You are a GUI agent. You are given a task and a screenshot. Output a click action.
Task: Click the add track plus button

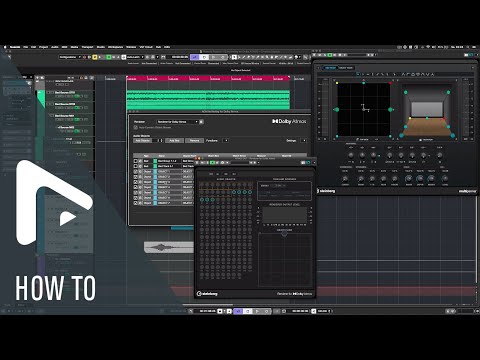[x=38, y=78]
